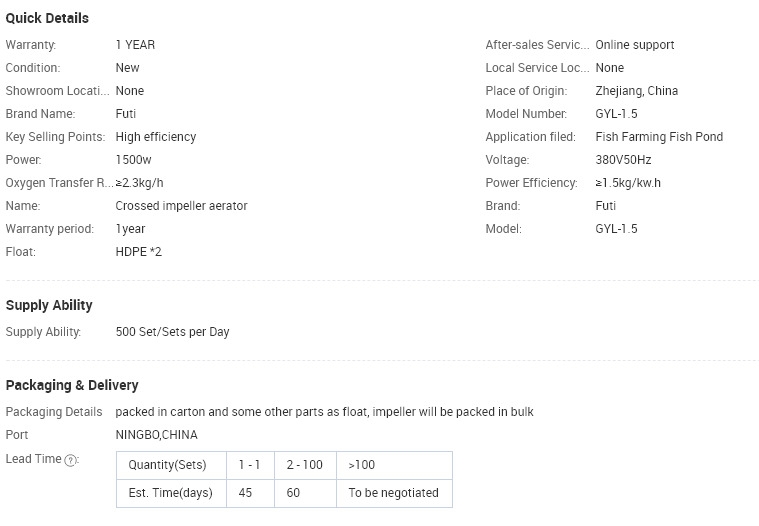Click the 'To be negotiated' table cell
This screenshot has width=759, height=526.
tap(395, 493)
